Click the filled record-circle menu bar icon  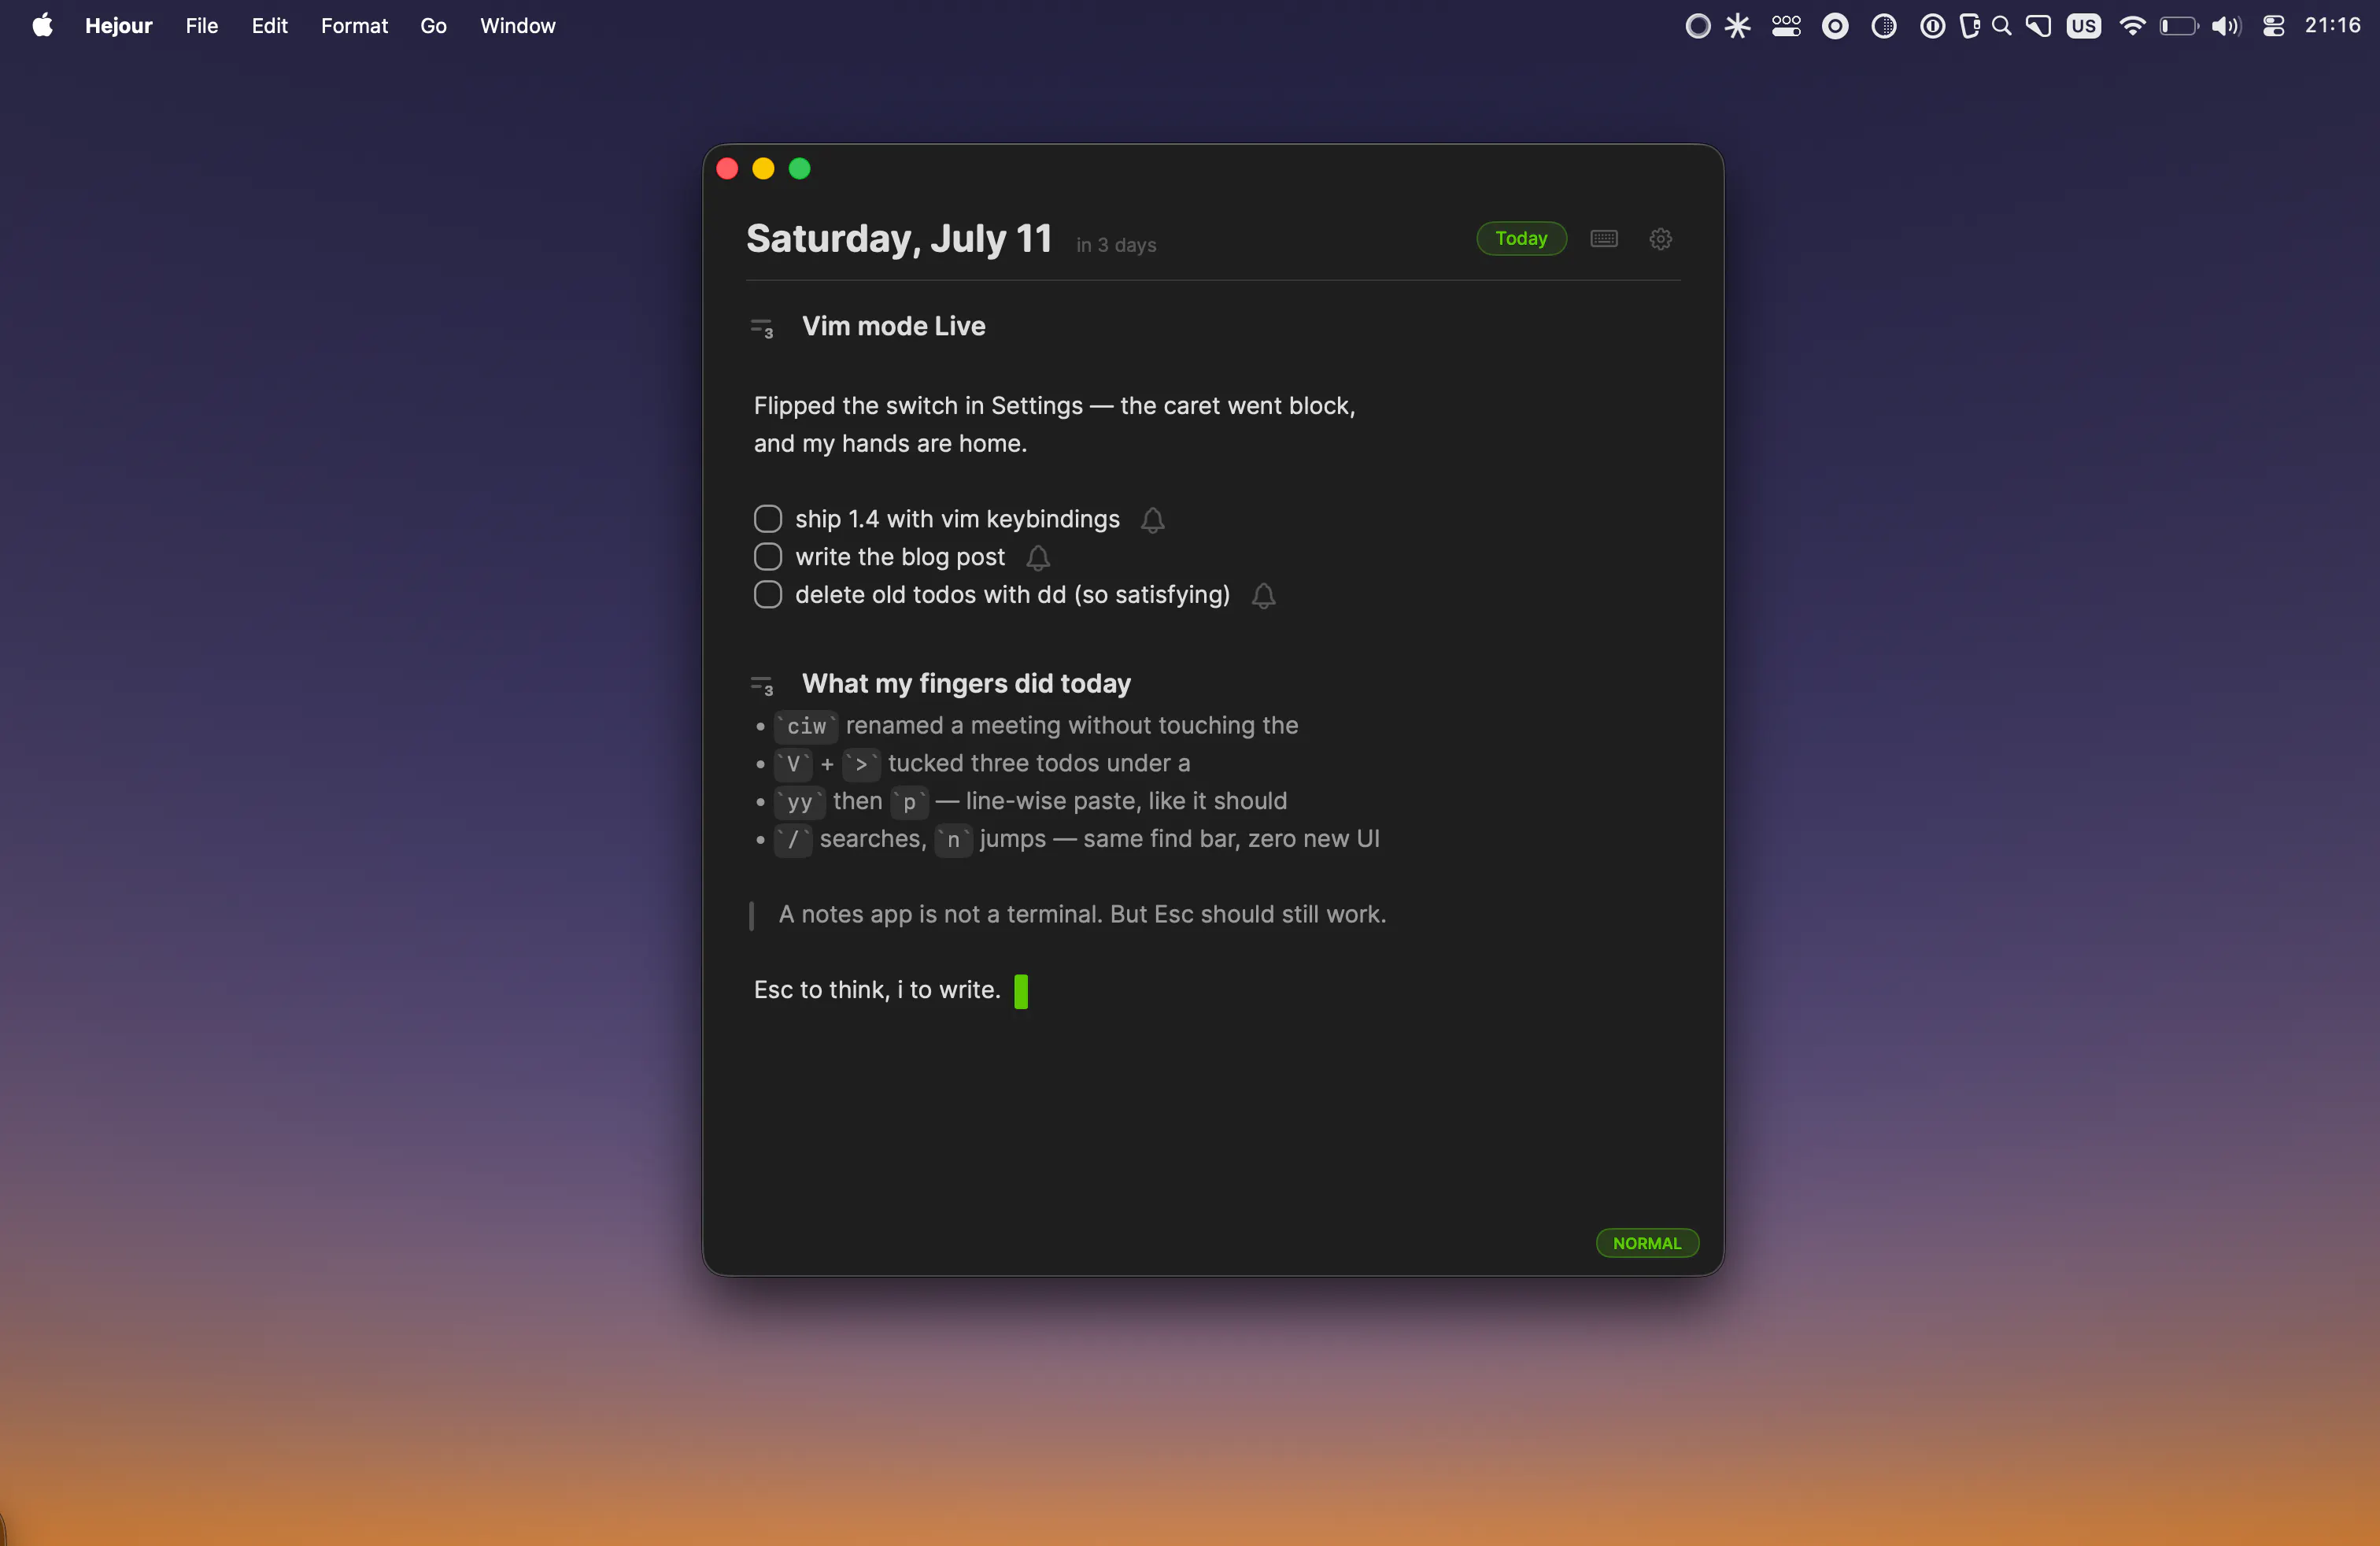point(1835,26)
